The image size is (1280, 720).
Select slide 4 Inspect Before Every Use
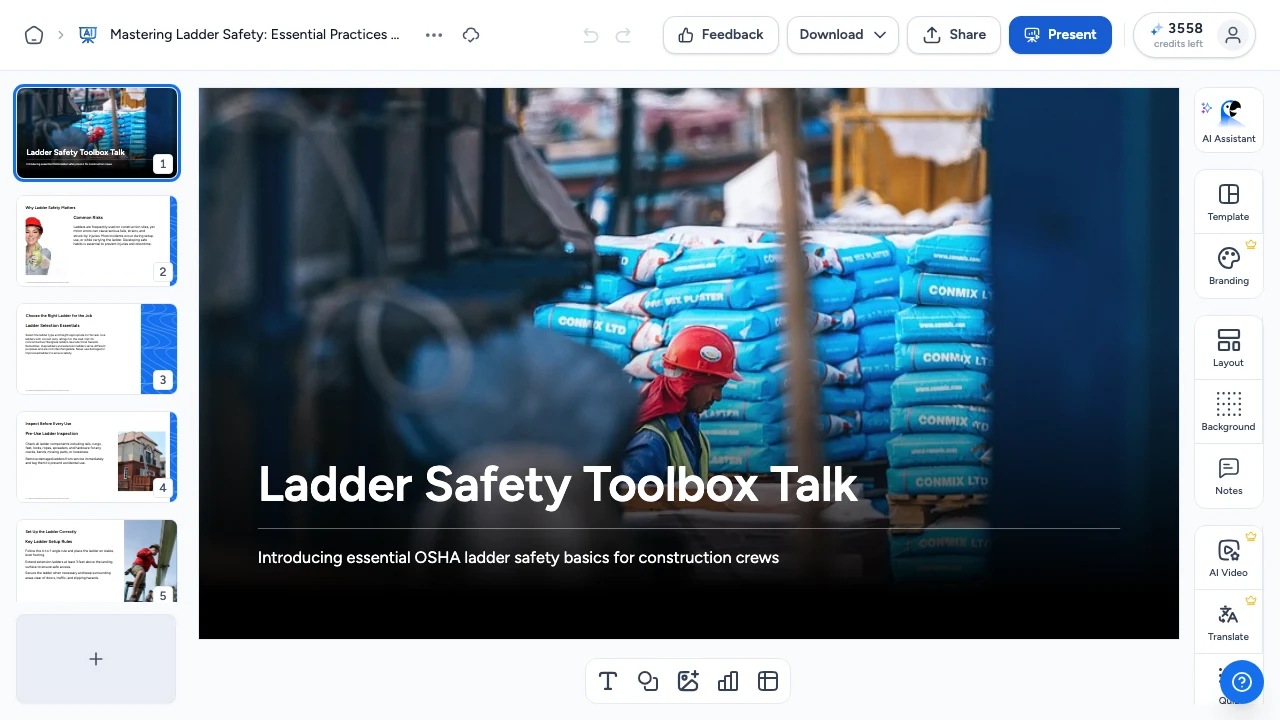(97, 457)
